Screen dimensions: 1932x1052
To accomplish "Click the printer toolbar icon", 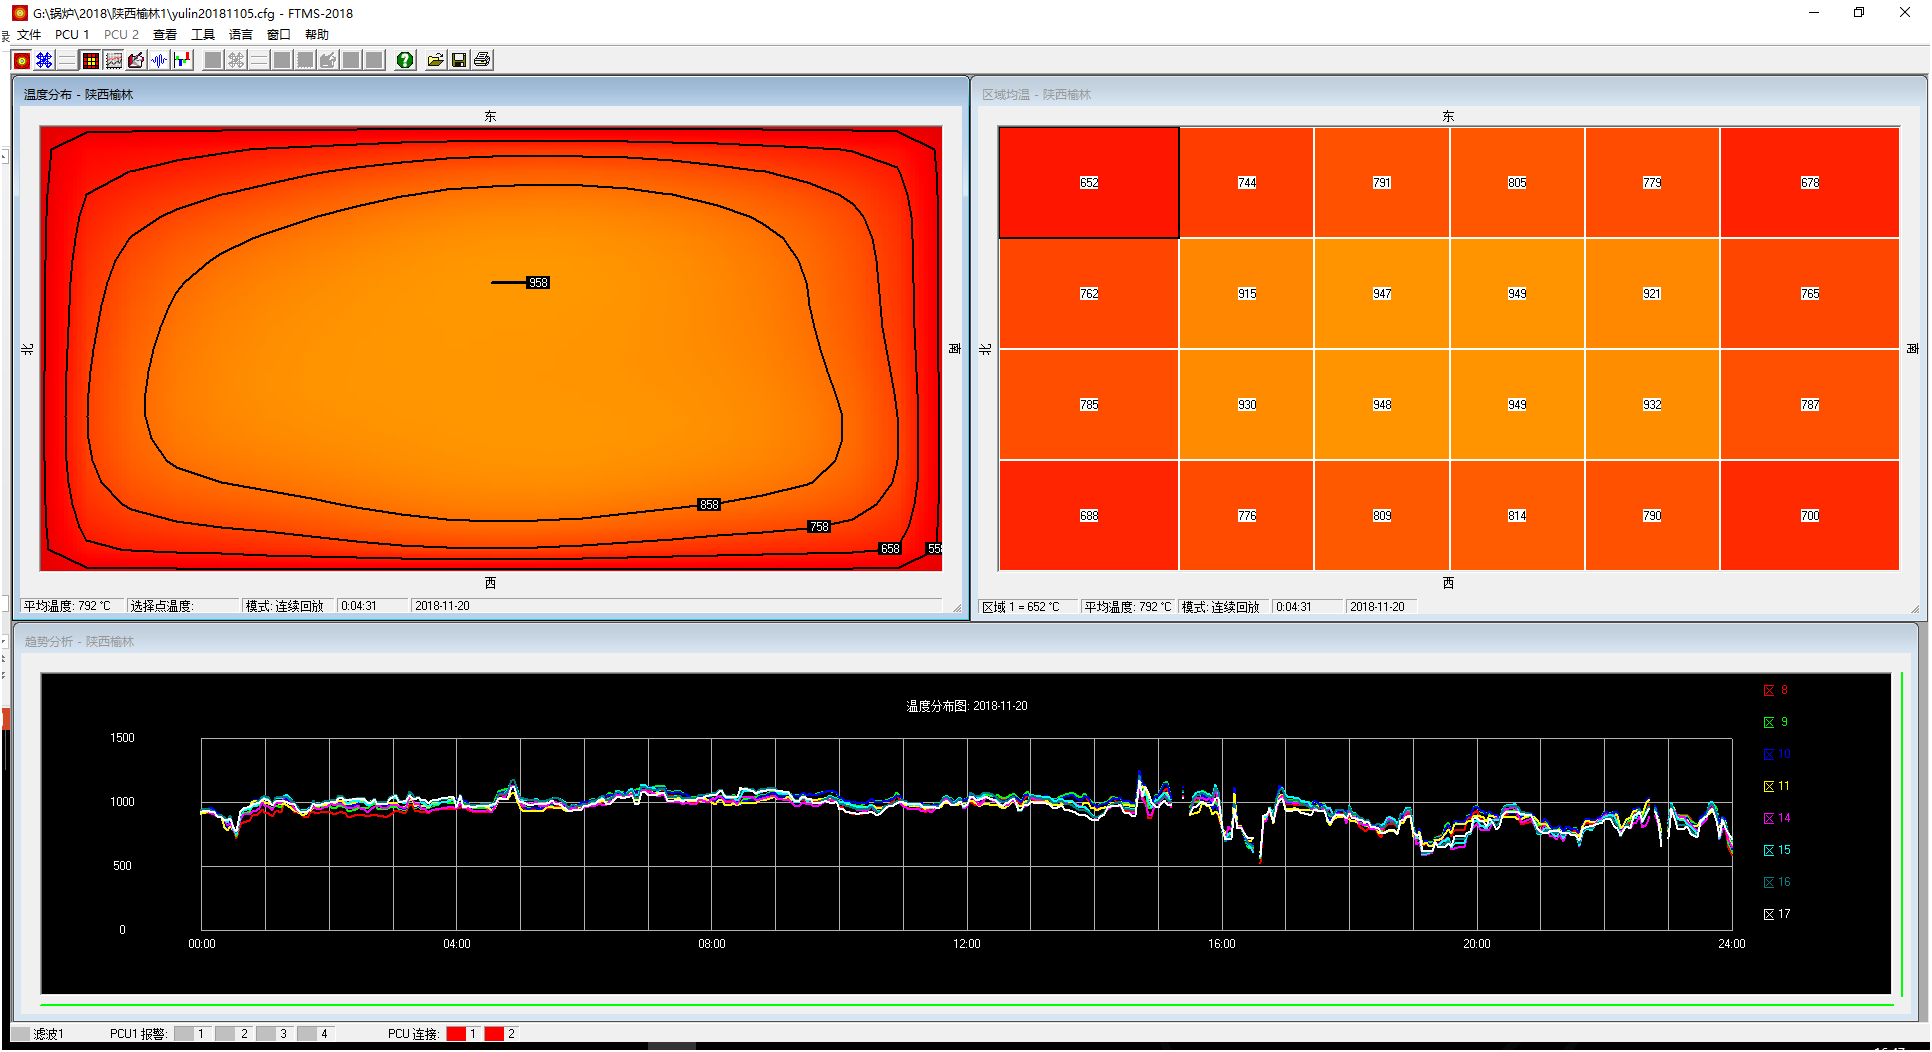I will [482, 60].
